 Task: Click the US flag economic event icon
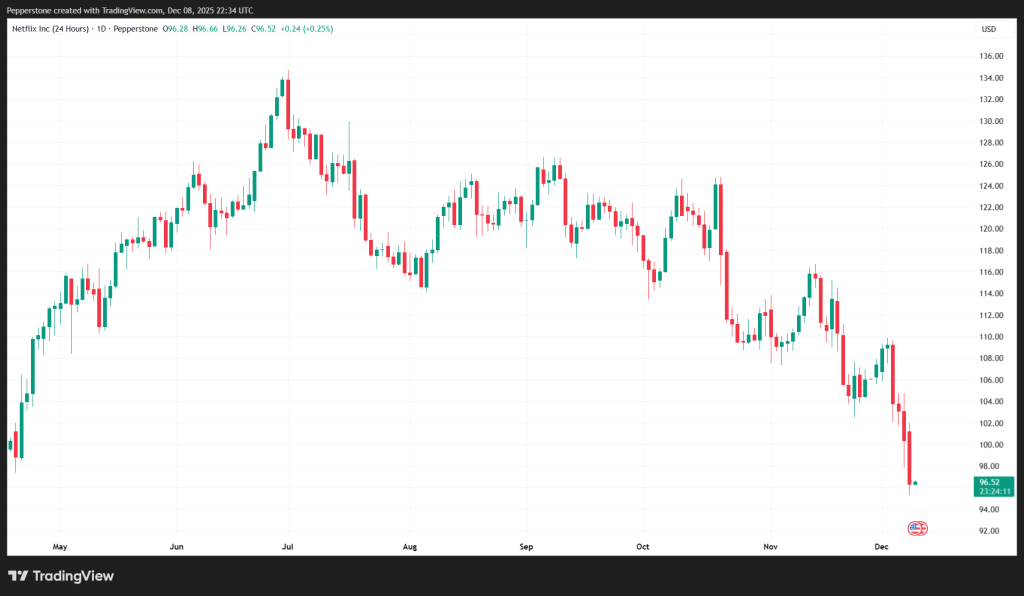coord(917,528)
